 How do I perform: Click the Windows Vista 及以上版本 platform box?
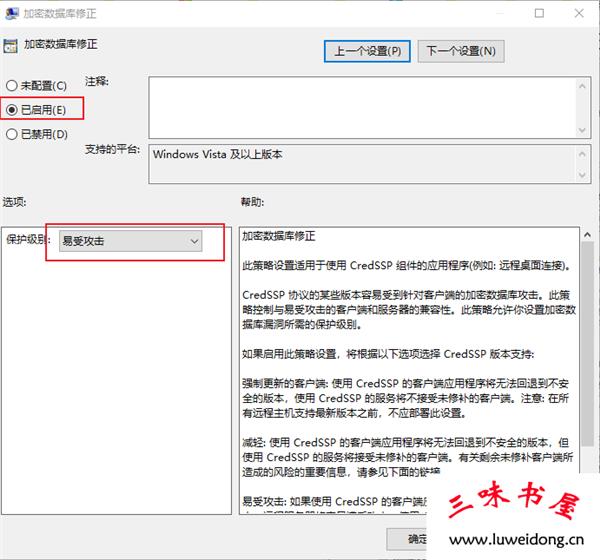coord(358,164)
